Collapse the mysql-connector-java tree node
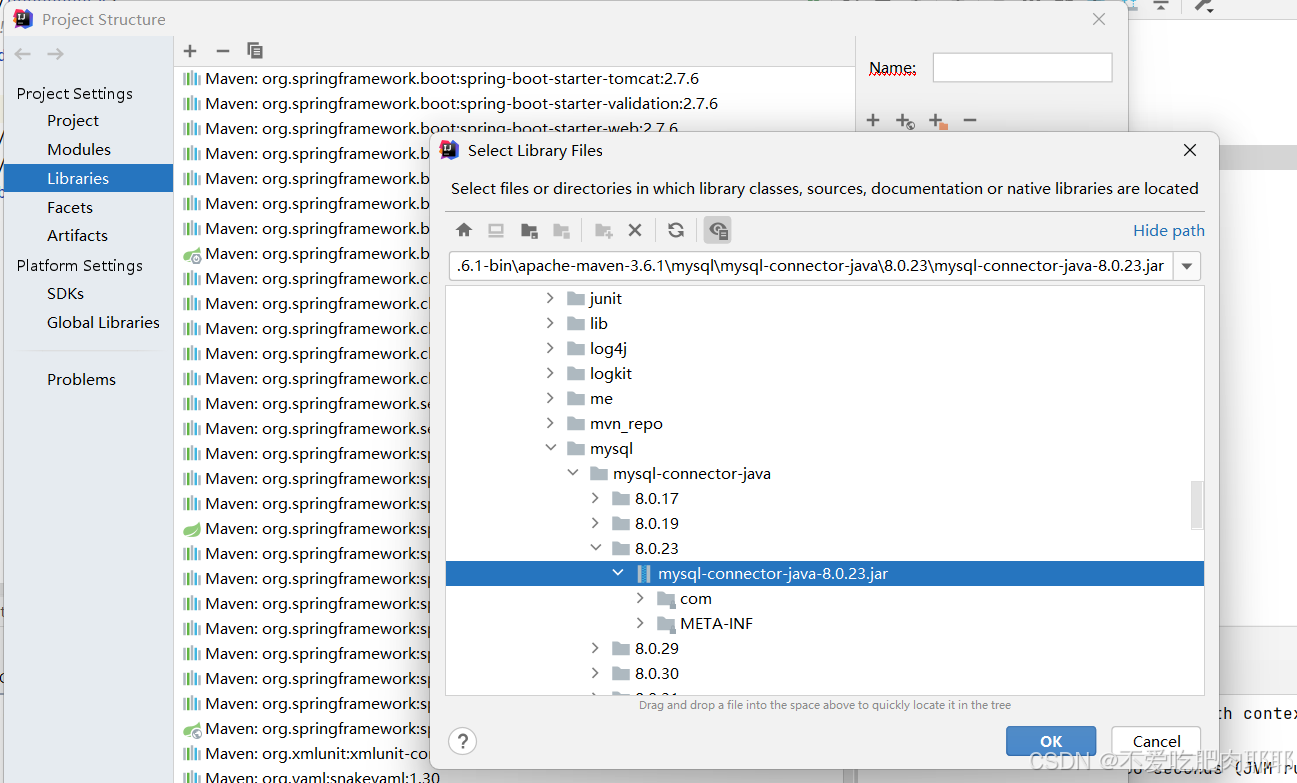The image size is (1297, 783). coord(572,472)
